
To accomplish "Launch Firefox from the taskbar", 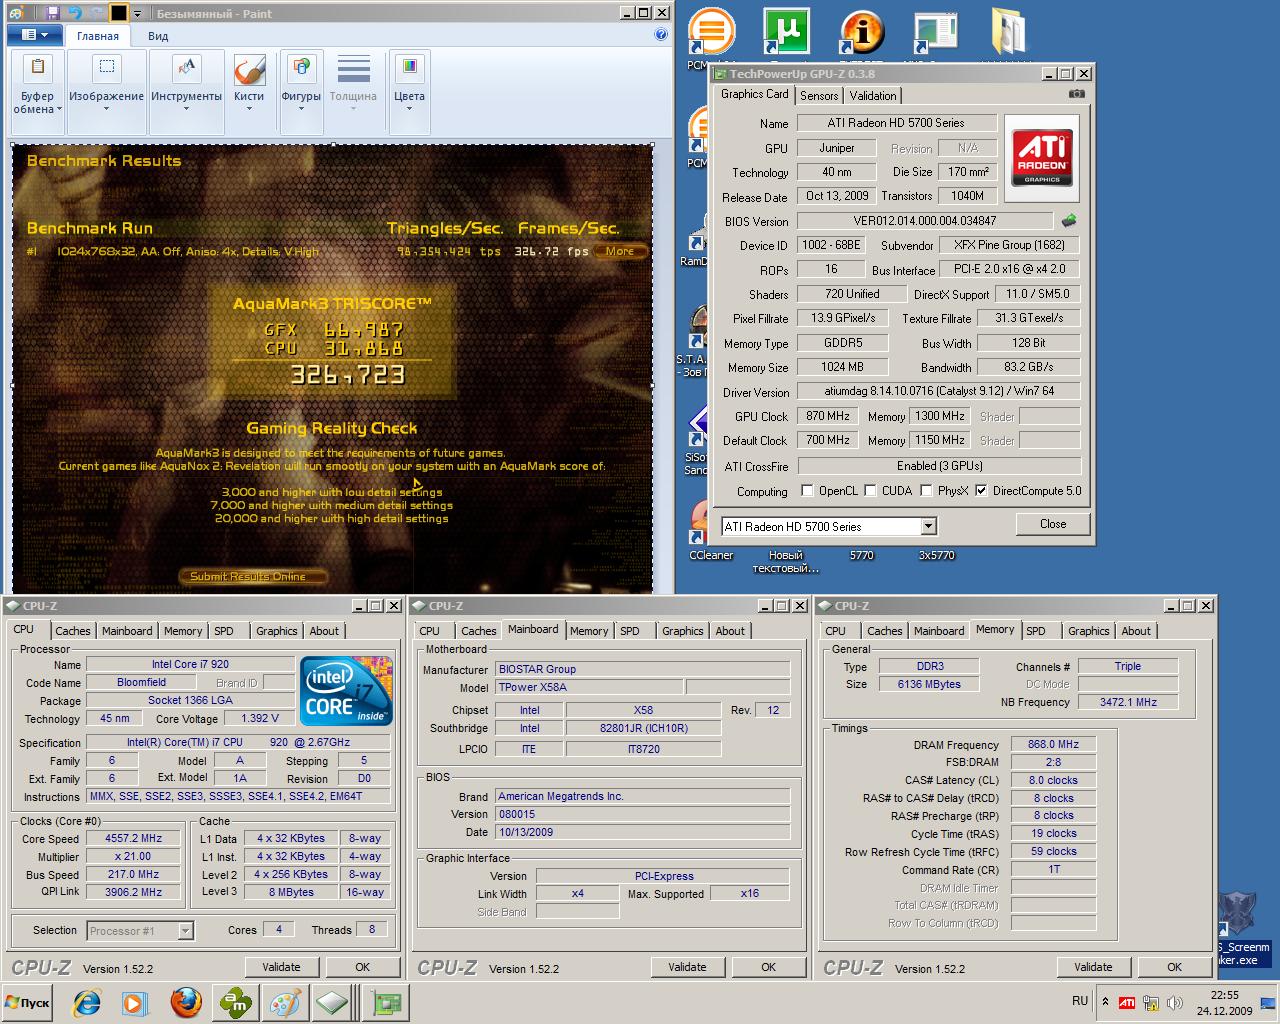I will click(185, 1003).
